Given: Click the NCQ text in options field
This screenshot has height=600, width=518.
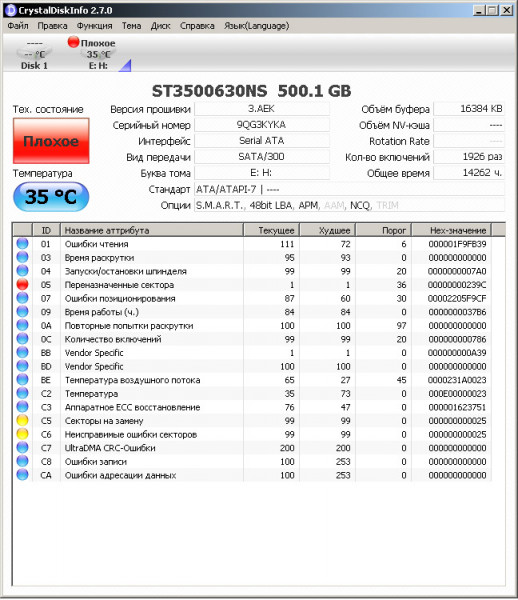Looking at the screenshot, I should (x=360, y=205).
